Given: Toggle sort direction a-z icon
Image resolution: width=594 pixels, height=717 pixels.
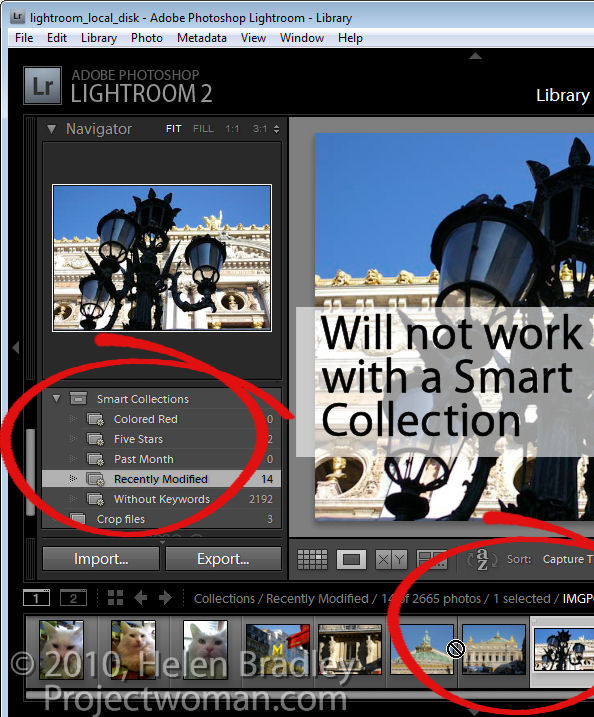Looking at the screenshot, I should [x=482, y=559].
